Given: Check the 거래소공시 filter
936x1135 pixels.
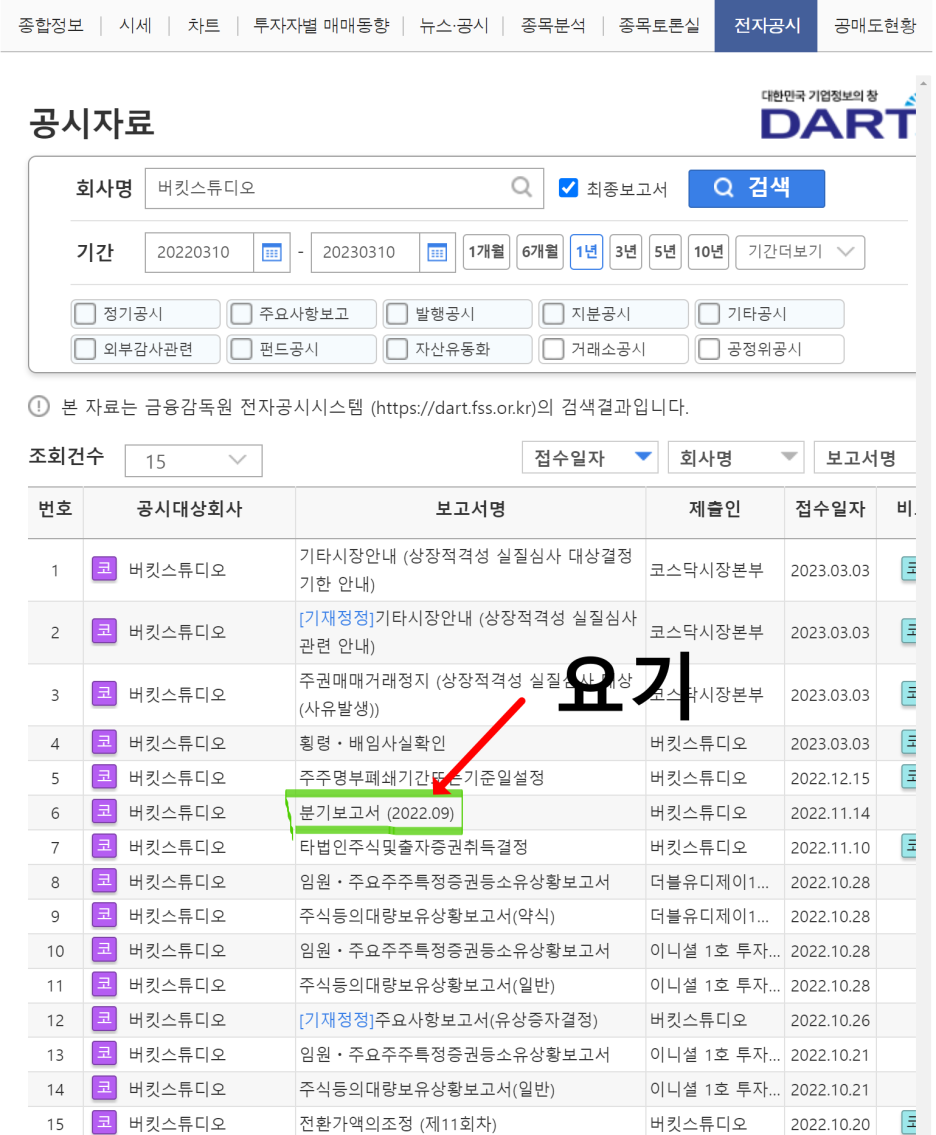Looking at the screenshot, I should point(553,349).
